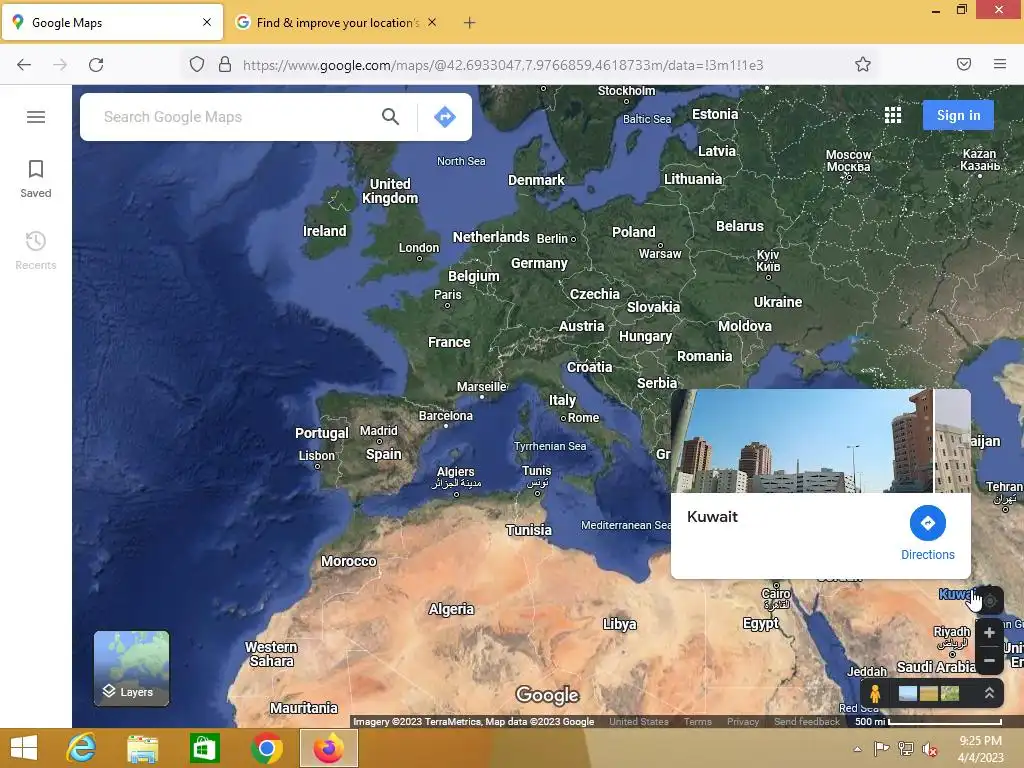The height and width of the screenshot is (768, 1024).
Task: Click the United States link
Action: tap(639, 722)
